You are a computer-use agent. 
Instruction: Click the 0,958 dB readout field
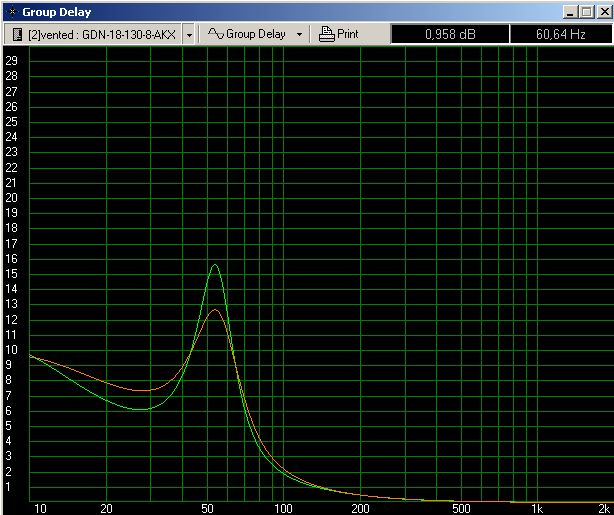(x=449, y=34)
